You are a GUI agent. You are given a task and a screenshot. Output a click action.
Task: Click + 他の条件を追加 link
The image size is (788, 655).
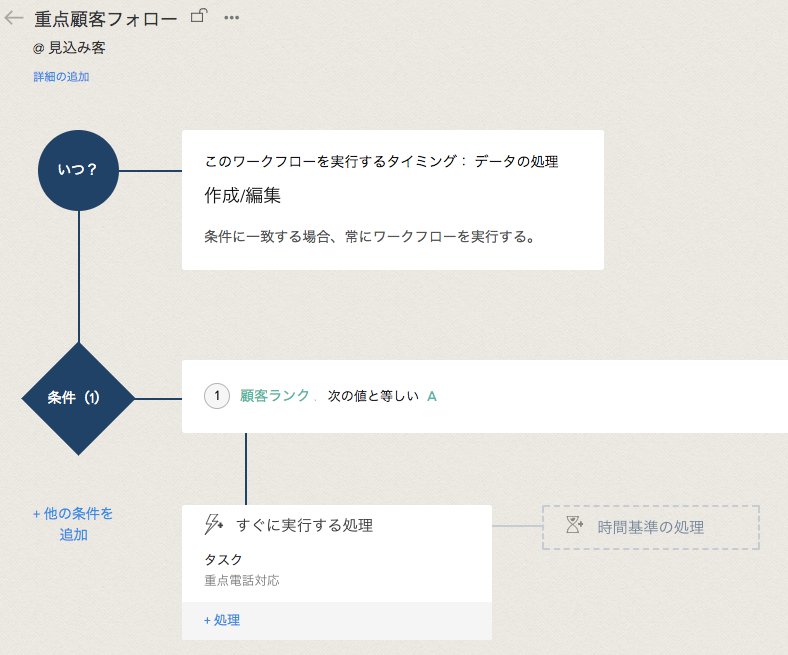coord(73,524)
